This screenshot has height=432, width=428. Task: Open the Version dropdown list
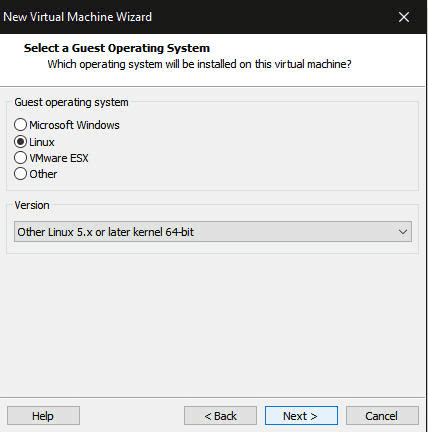click(x=213, y=232)
